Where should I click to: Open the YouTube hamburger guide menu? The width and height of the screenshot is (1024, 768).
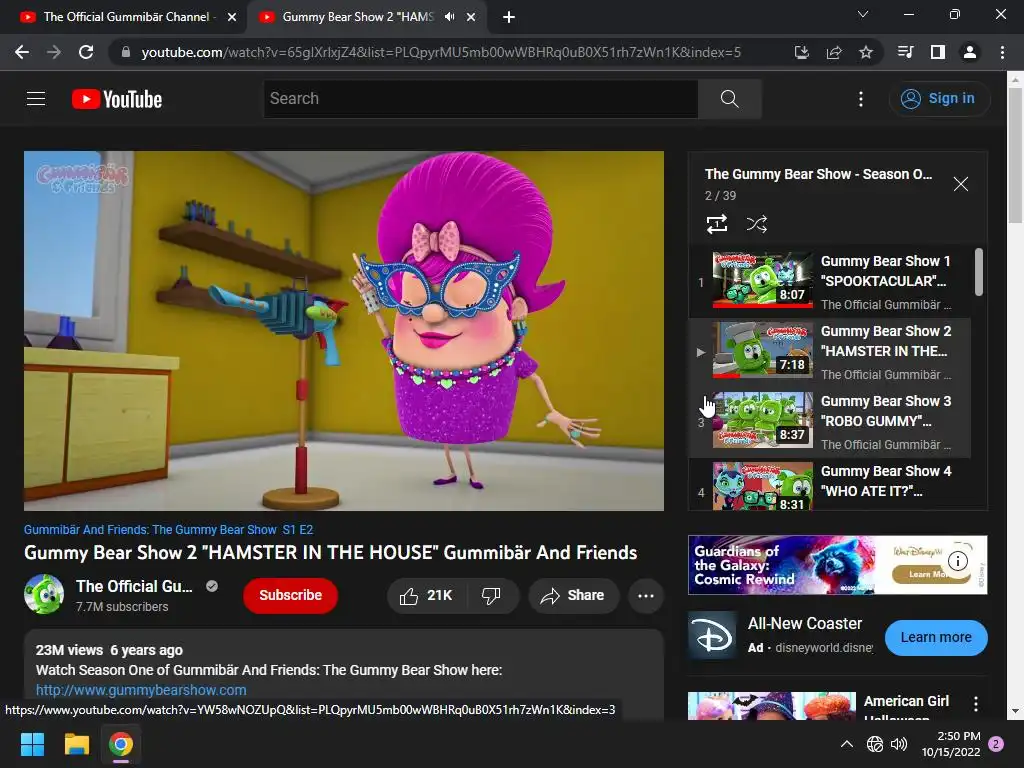pos(36,99)
